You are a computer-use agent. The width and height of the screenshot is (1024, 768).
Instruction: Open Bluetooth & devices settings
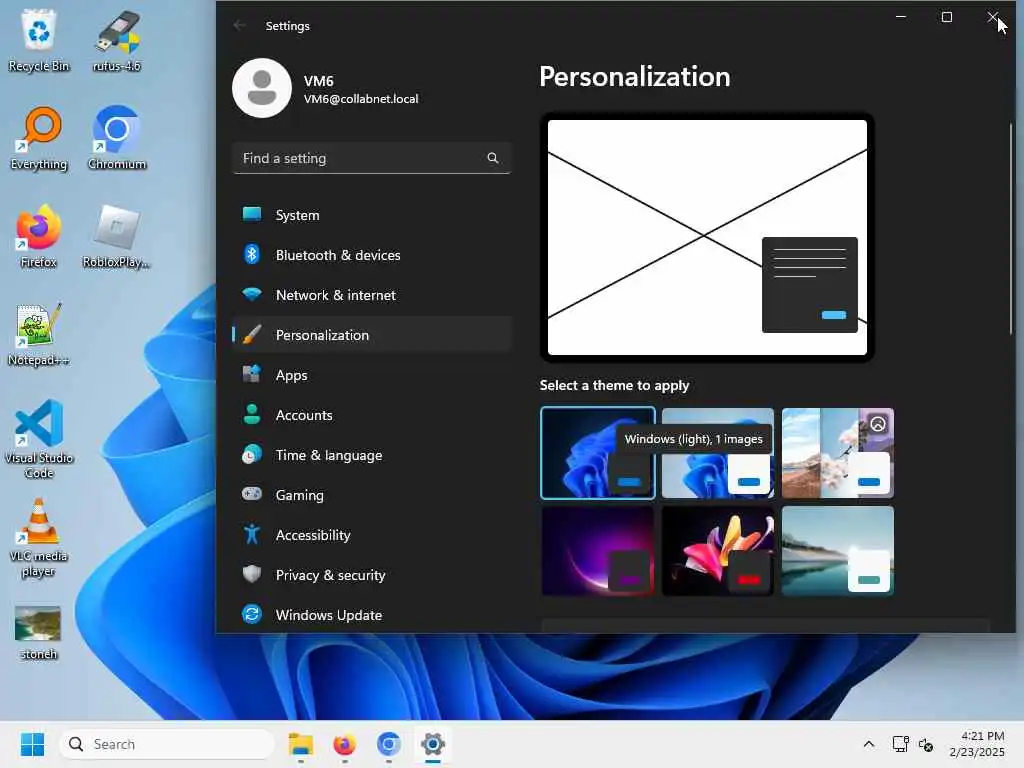click(x=372, y=255)
